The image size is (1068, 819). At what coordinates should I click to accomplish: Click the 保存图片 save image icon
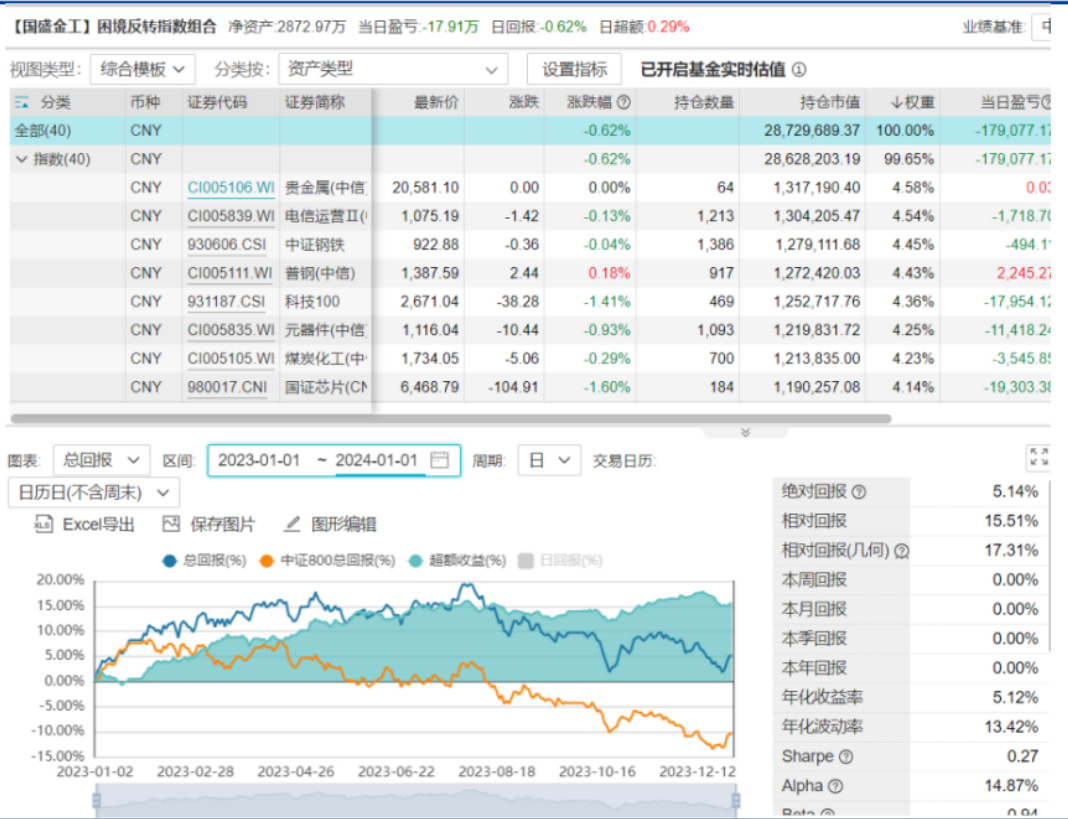(171, 524)
